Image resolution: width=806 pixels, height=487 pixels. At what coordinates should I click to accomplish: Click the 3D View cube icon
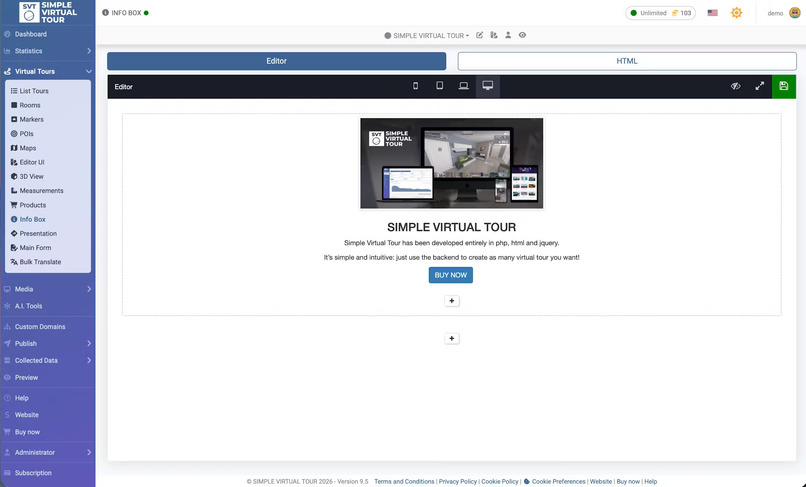14,176
